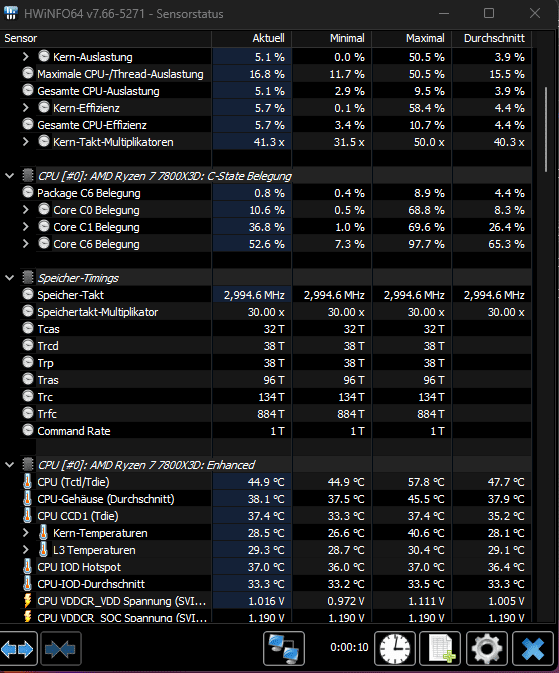
Task: Click the Minimal column header
Action: pyautogui.click(x=331, y=38)
